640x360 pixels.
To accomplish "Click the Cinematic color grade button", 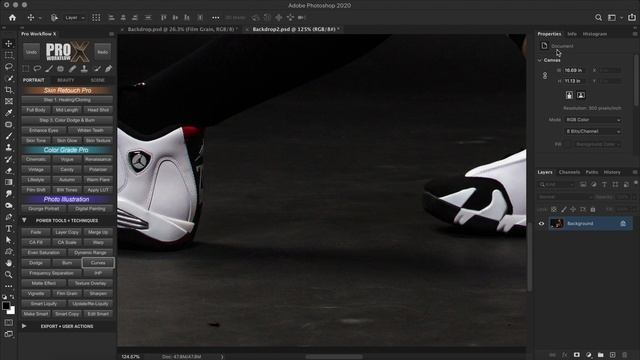I will point(36,159).
